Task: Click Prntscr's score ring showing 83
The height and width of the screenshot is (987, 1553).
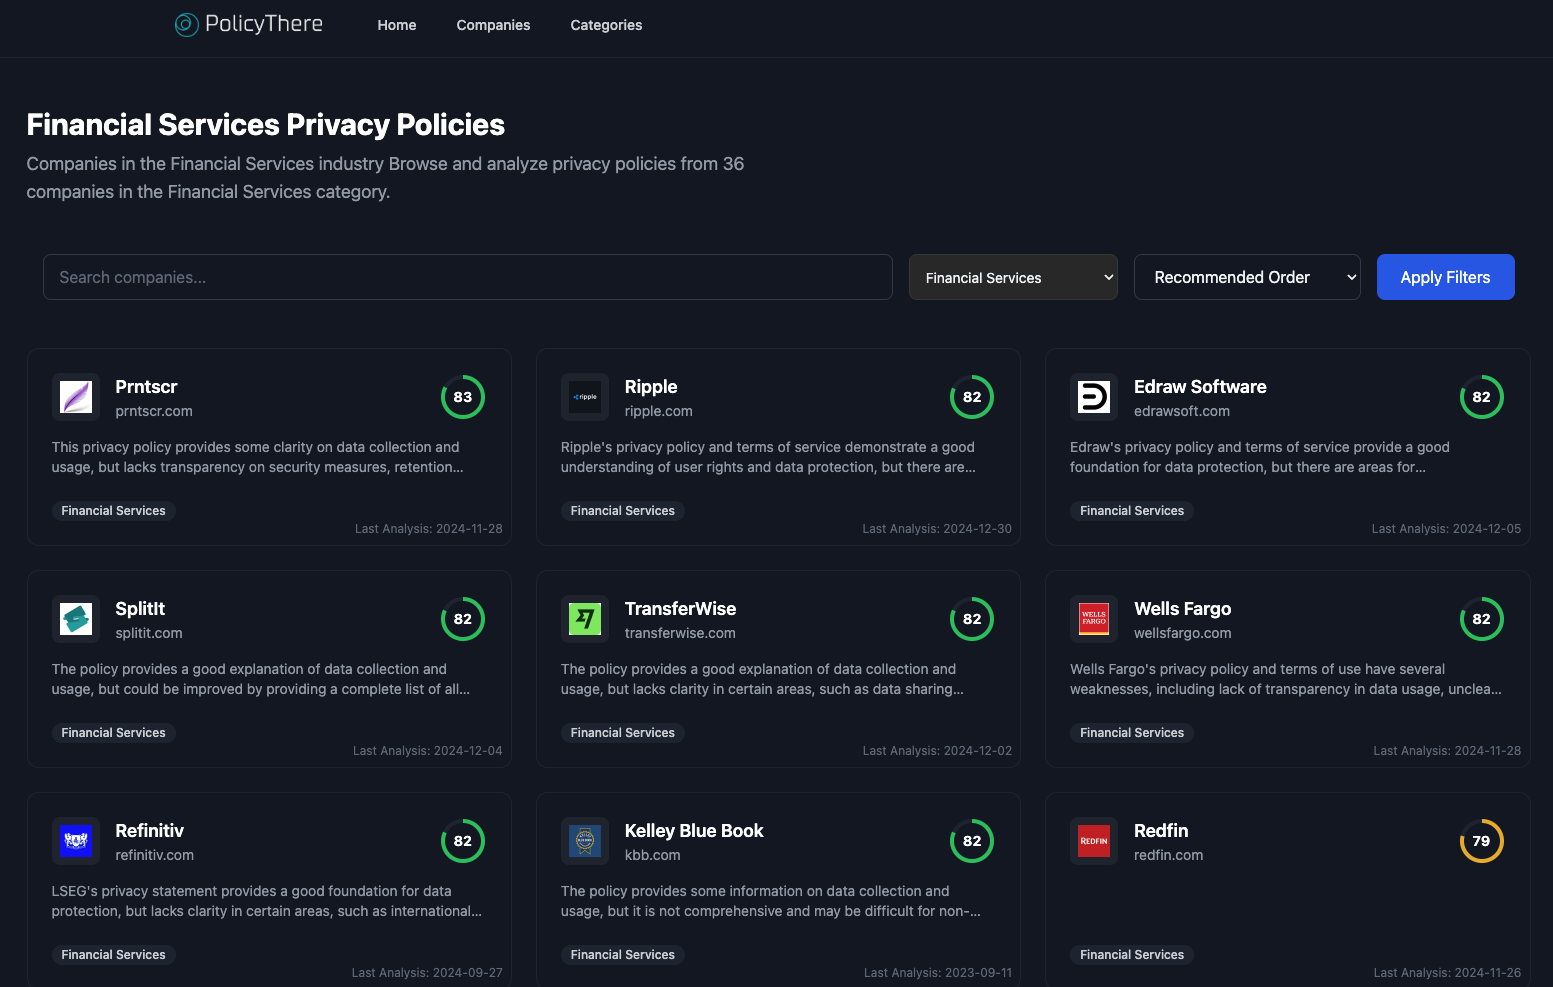Action: click(x=463, y=397)
